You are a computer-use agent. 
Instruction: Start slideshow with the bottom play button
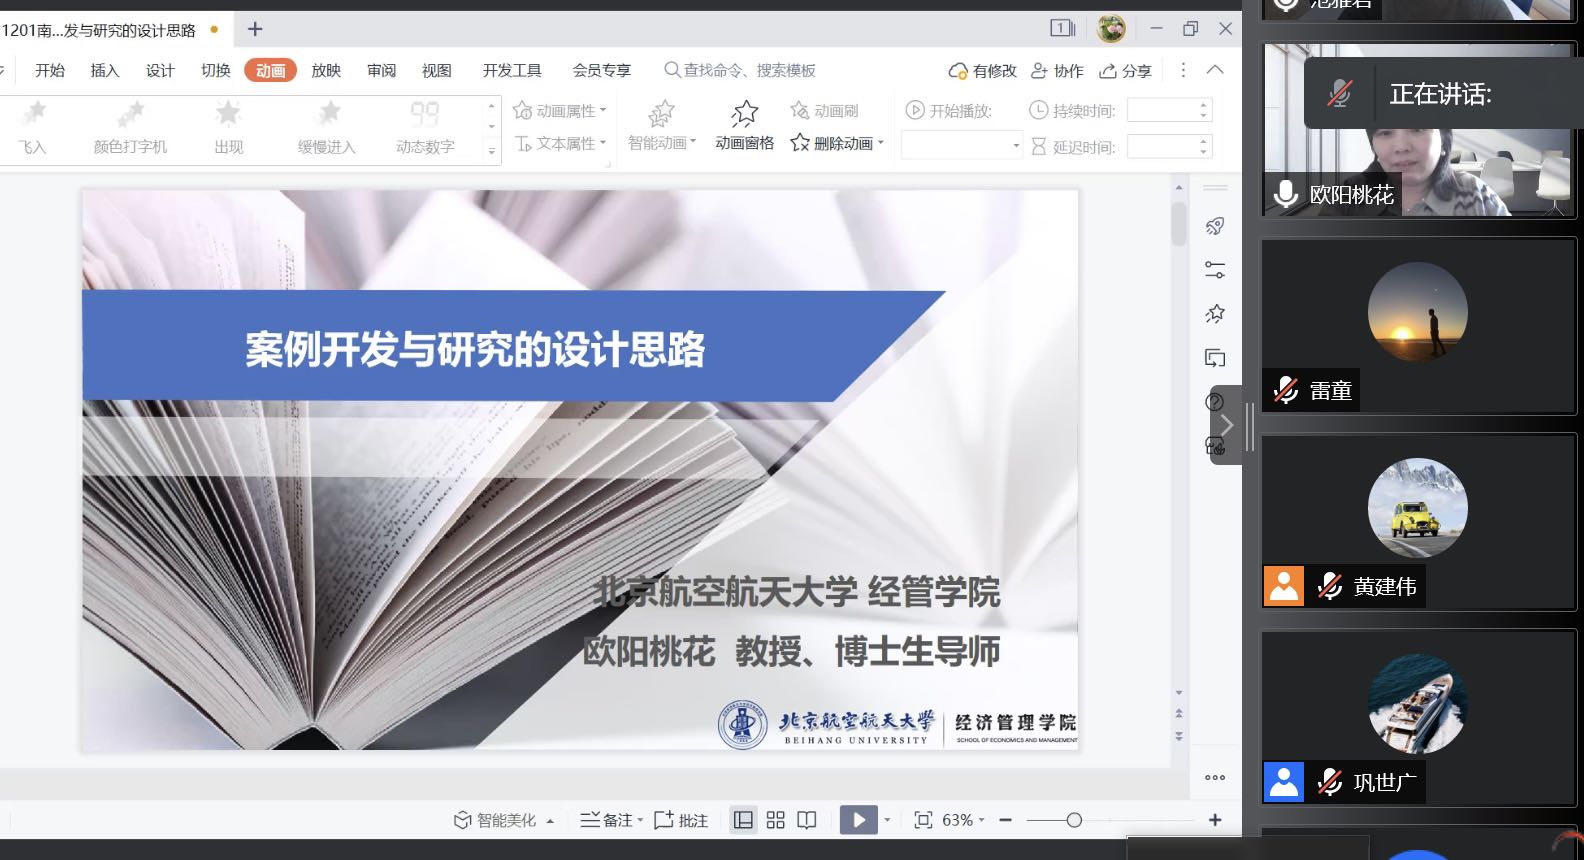point(857,820)
